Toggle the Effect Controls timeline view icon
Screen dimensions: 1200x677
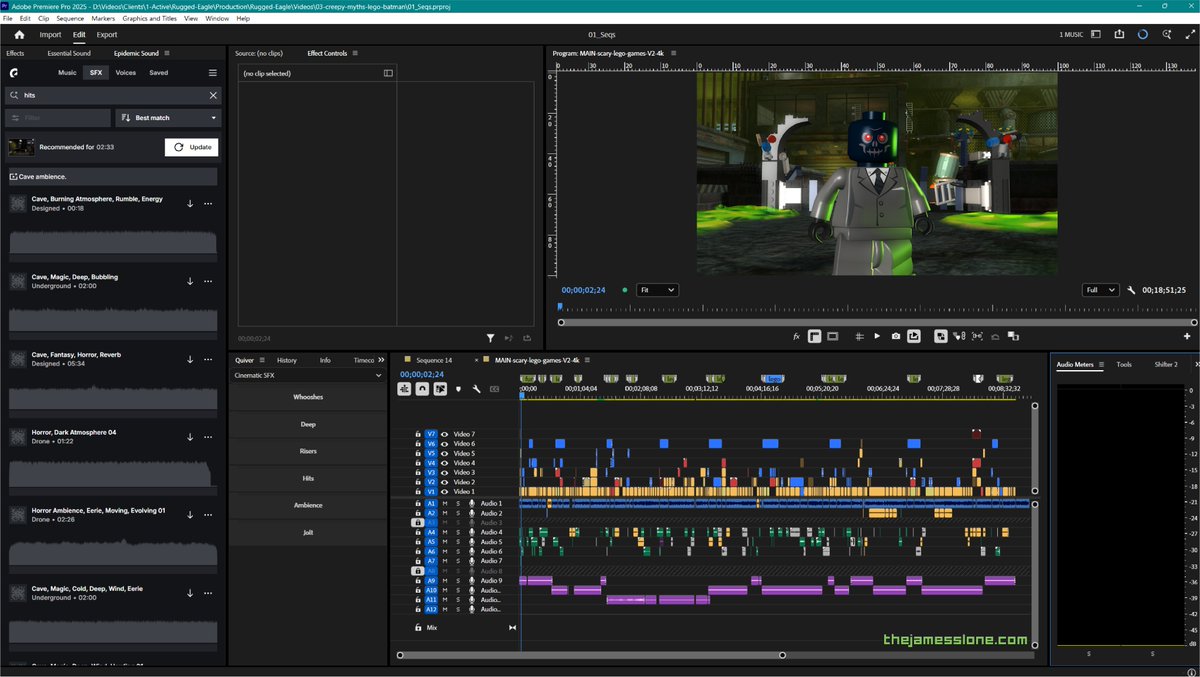(388, 73)
